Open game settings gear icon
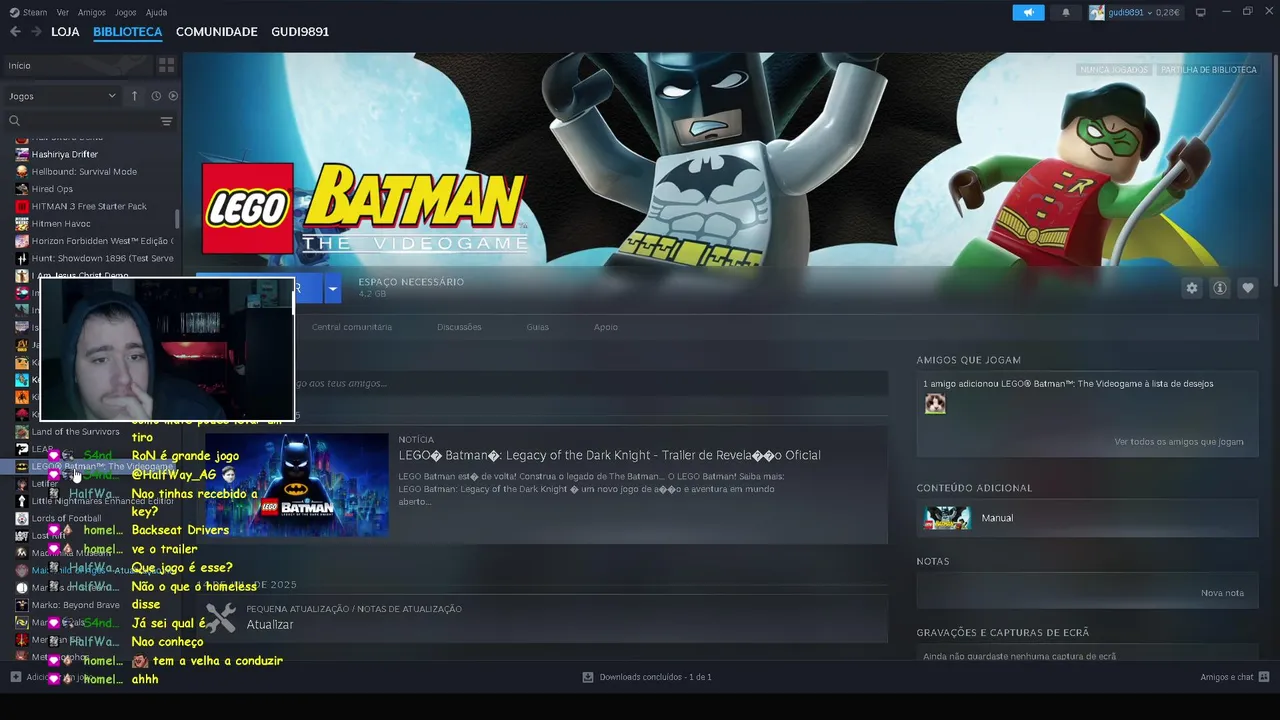 (x=1191, y=288)
